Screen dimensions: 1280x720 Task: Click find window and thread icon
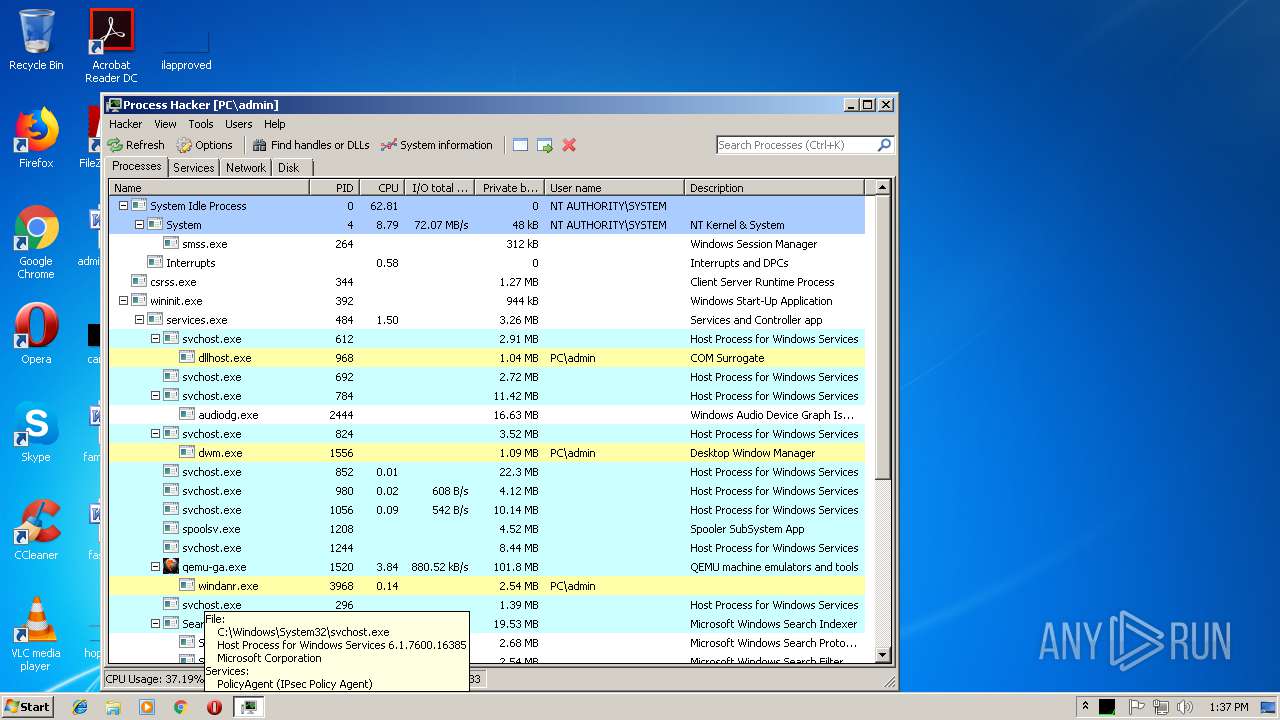coord(545,145)
